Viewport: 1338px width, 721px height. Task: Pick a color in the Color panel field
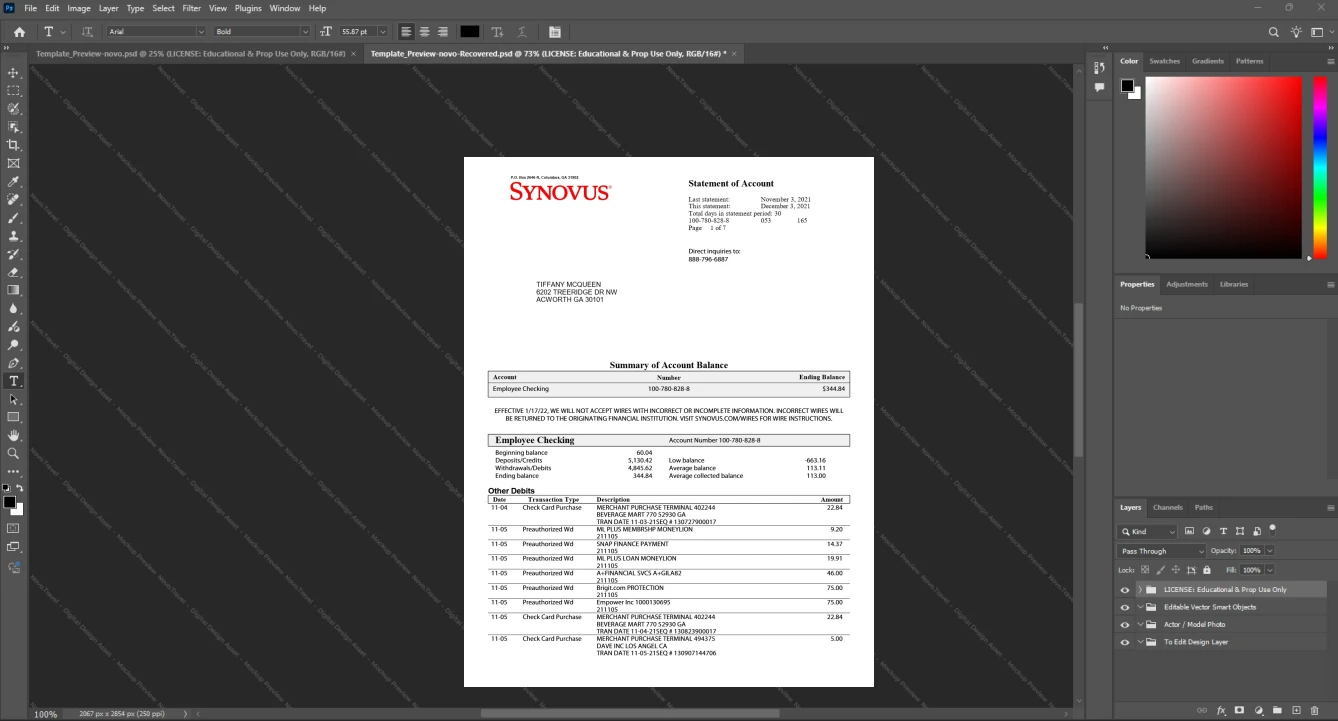click(x=1223, y=167)
